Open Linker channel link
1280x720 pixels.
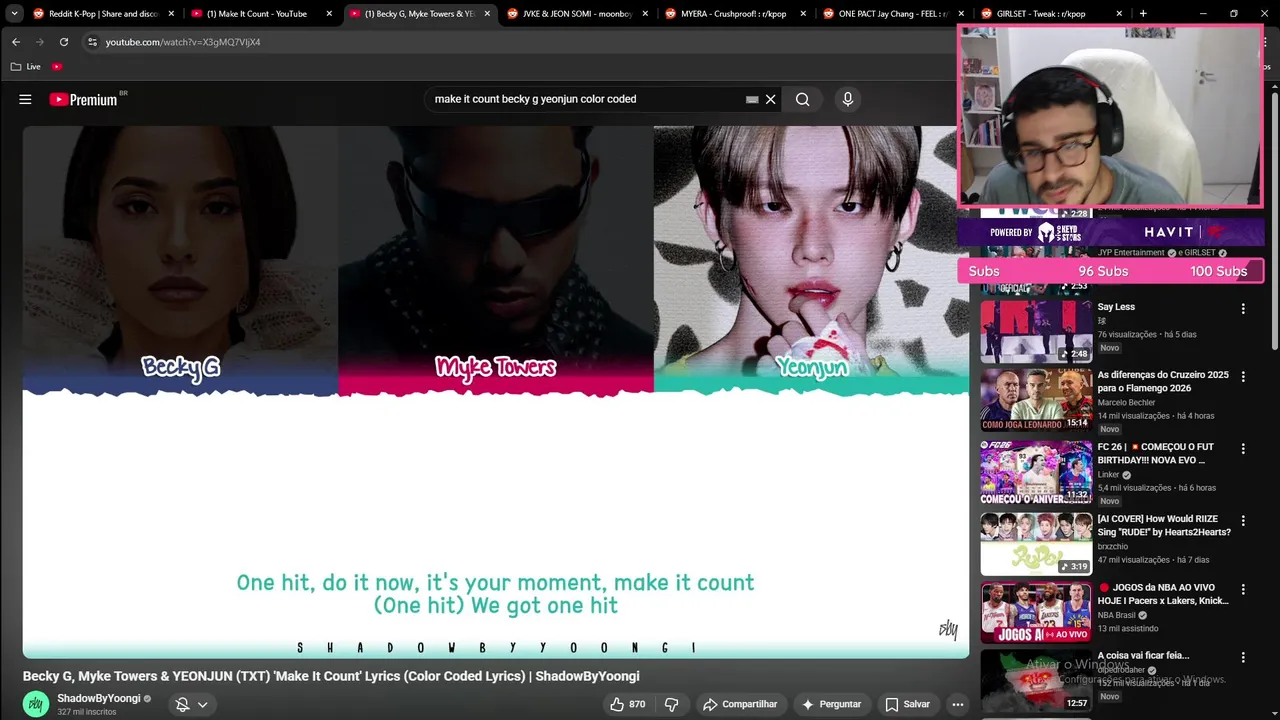[1109, 475]
